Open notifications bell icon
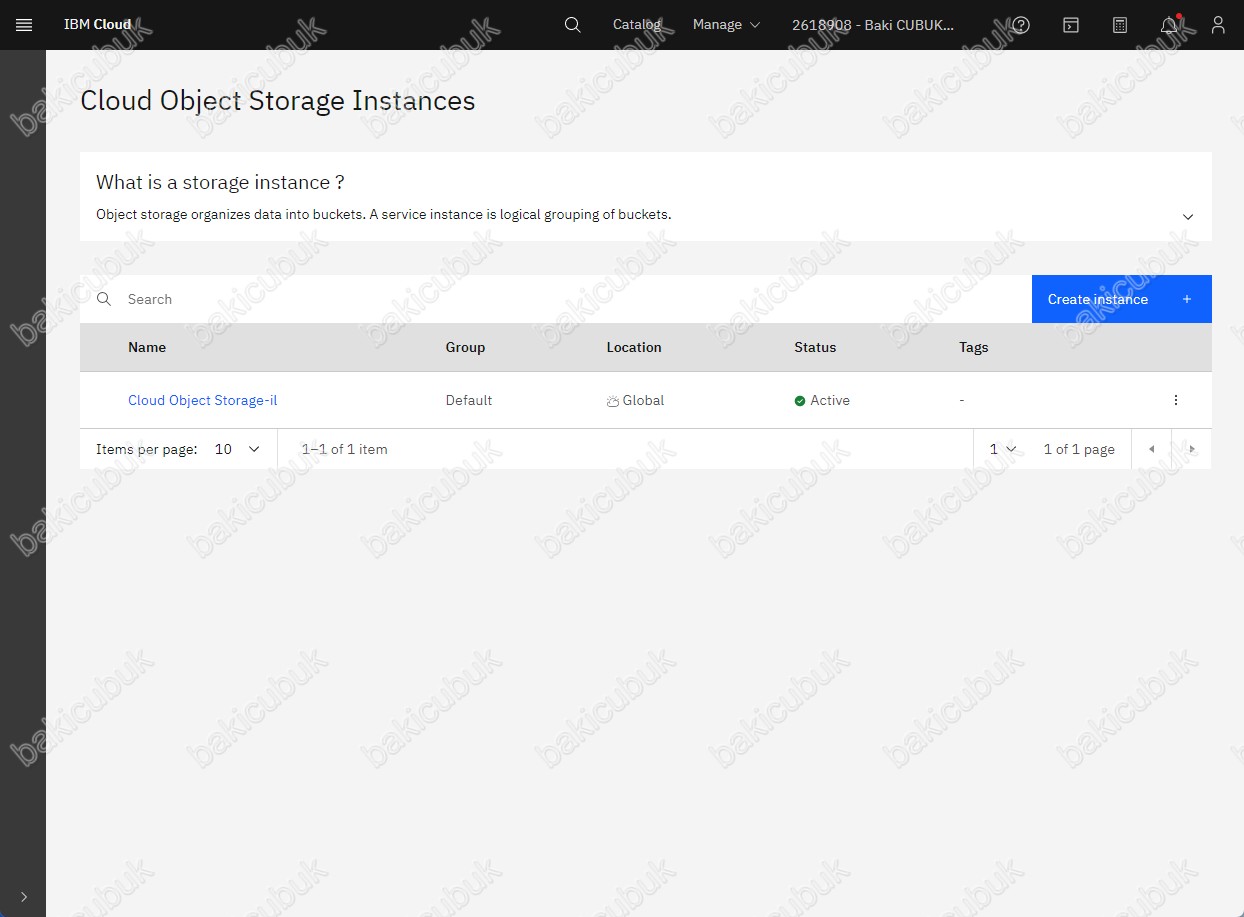 pyautogui.click(x=1169, y=25)
